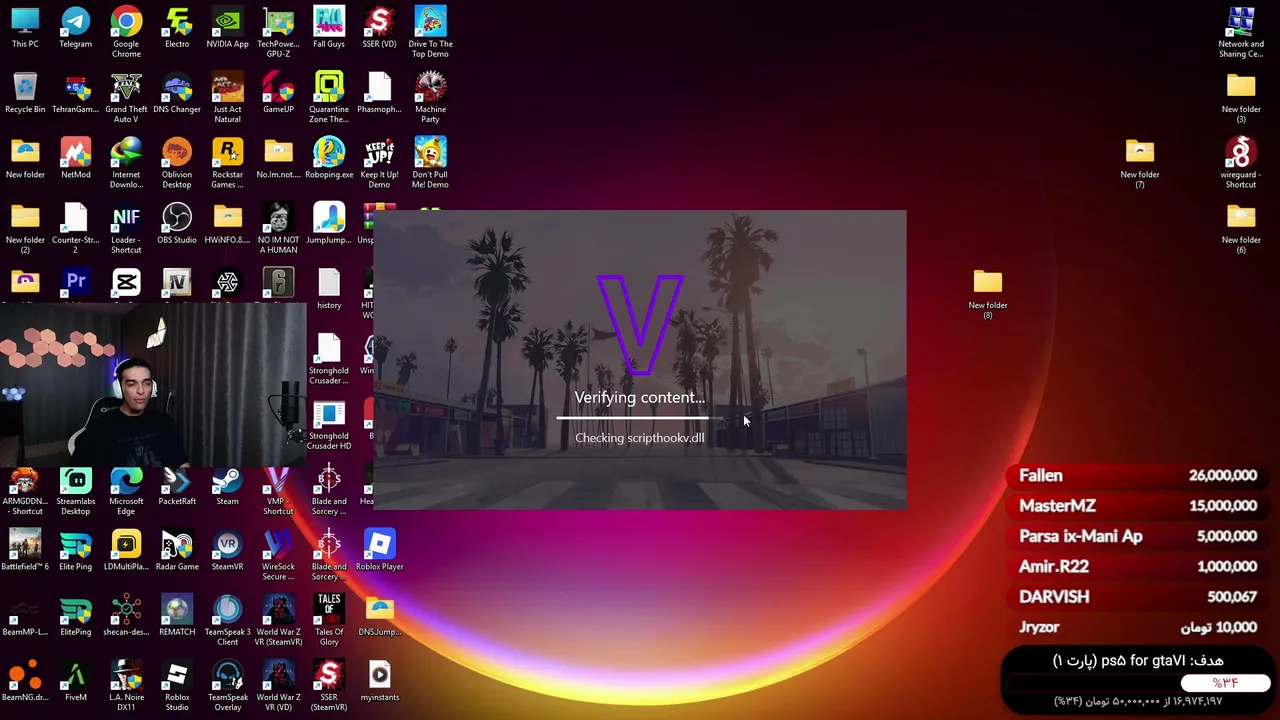This screenshot has height=720, width=1280.
Task: Click the Amir.R22 donor name
Action: tap(1054, 566)
